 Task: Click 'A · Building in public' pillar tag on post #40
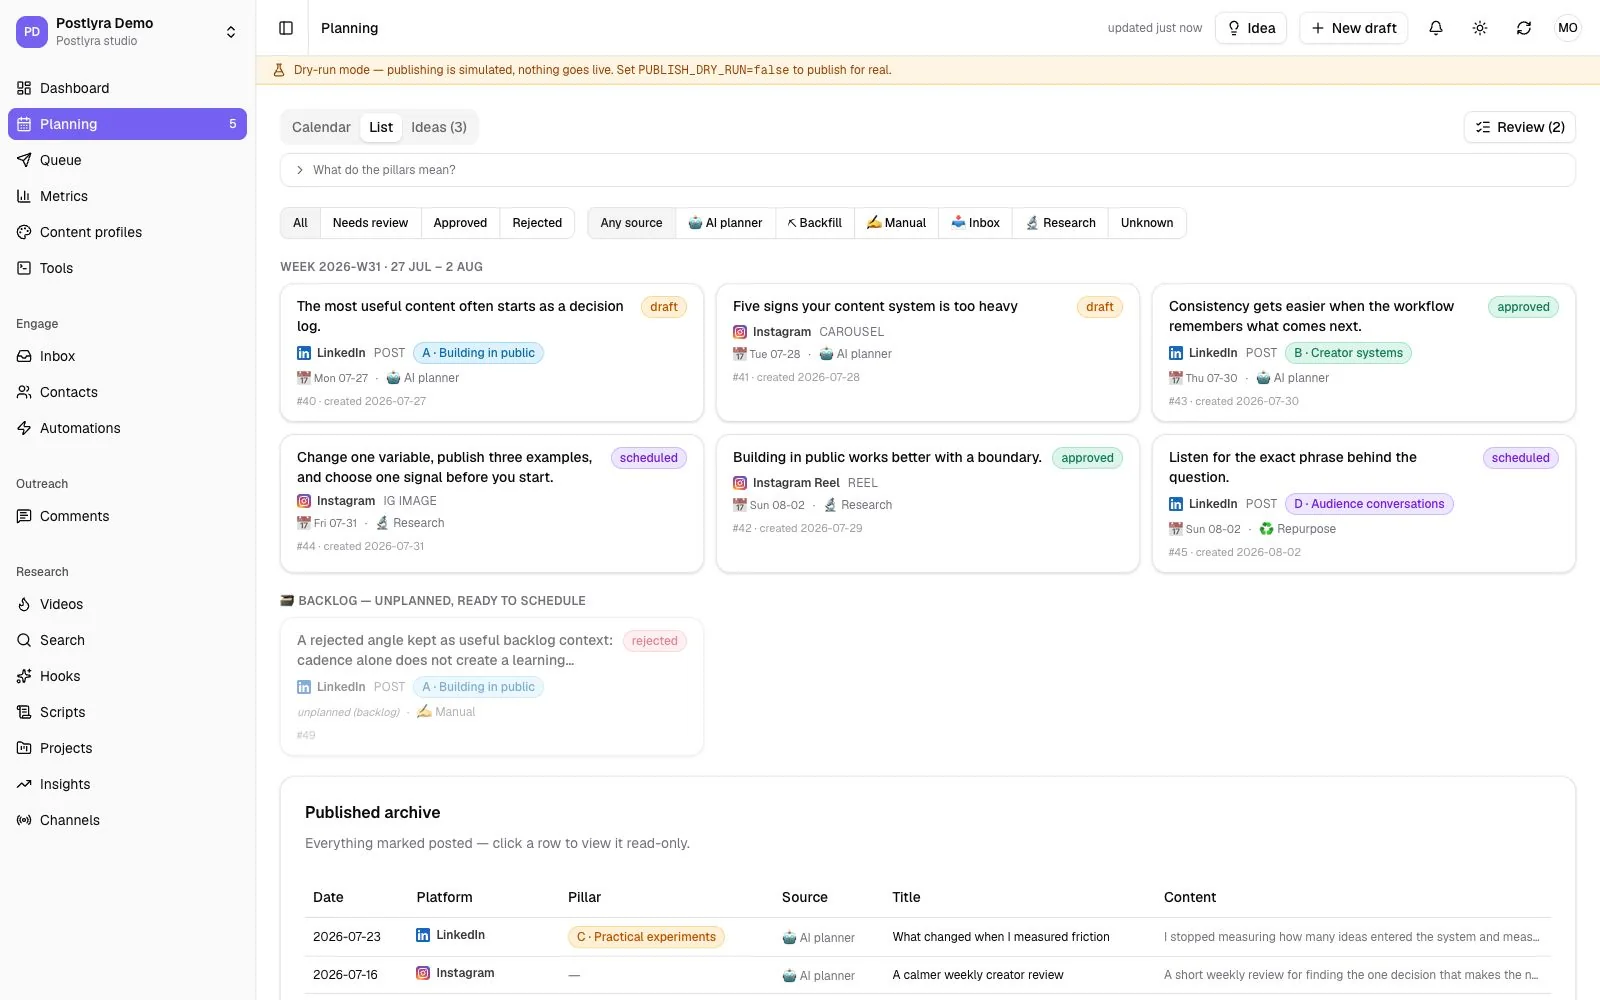click(478, 353)
